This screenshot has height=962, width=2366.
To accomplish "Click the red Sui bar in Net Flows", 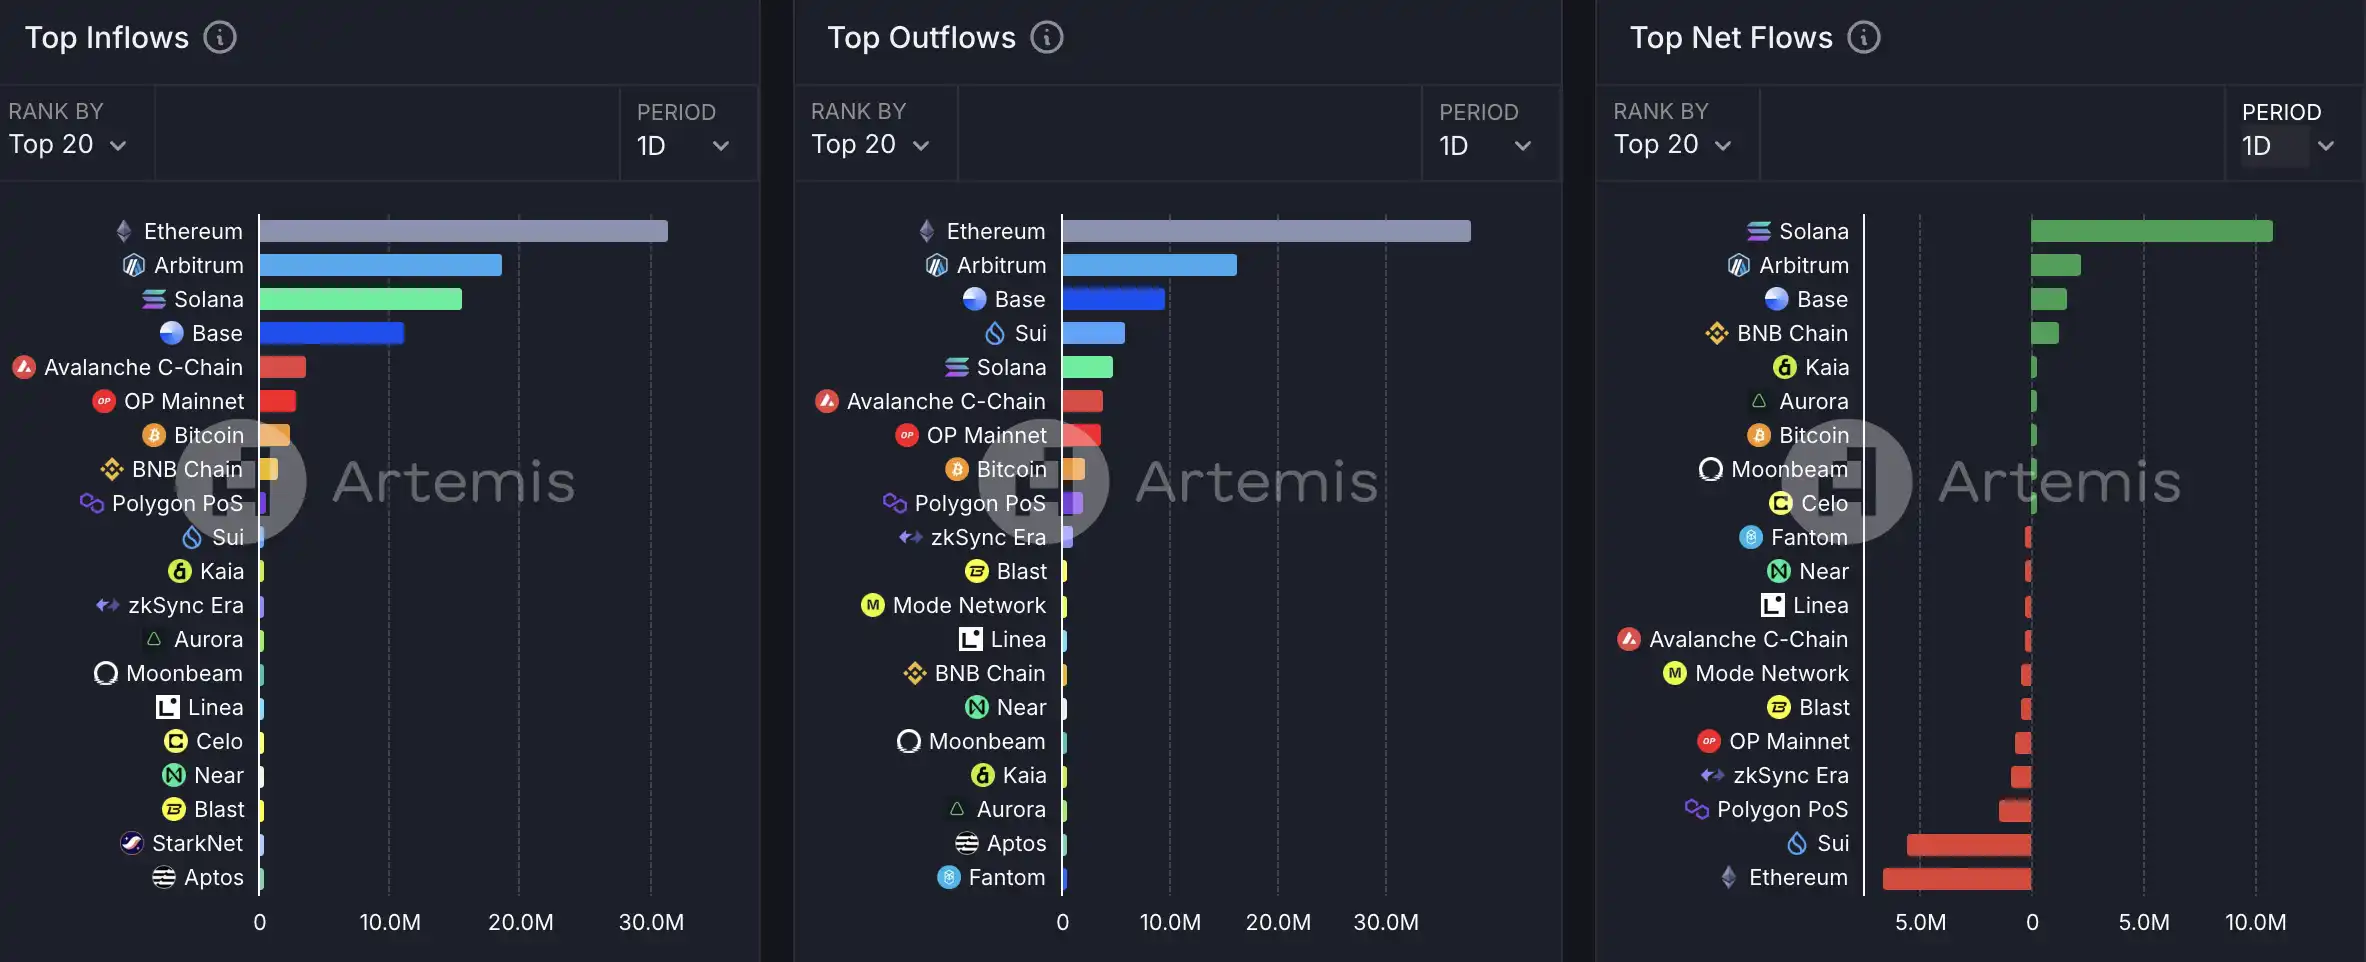I will [x=1968, y=844].
